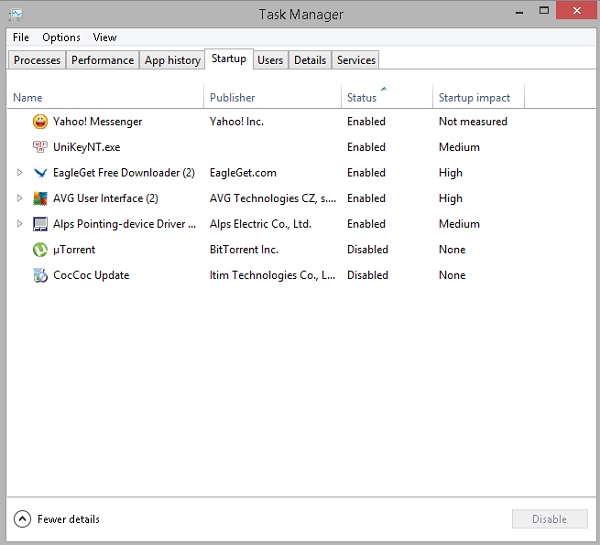Click the AVG User Interface icon
The image size is (600, 545).
(40, 198)
